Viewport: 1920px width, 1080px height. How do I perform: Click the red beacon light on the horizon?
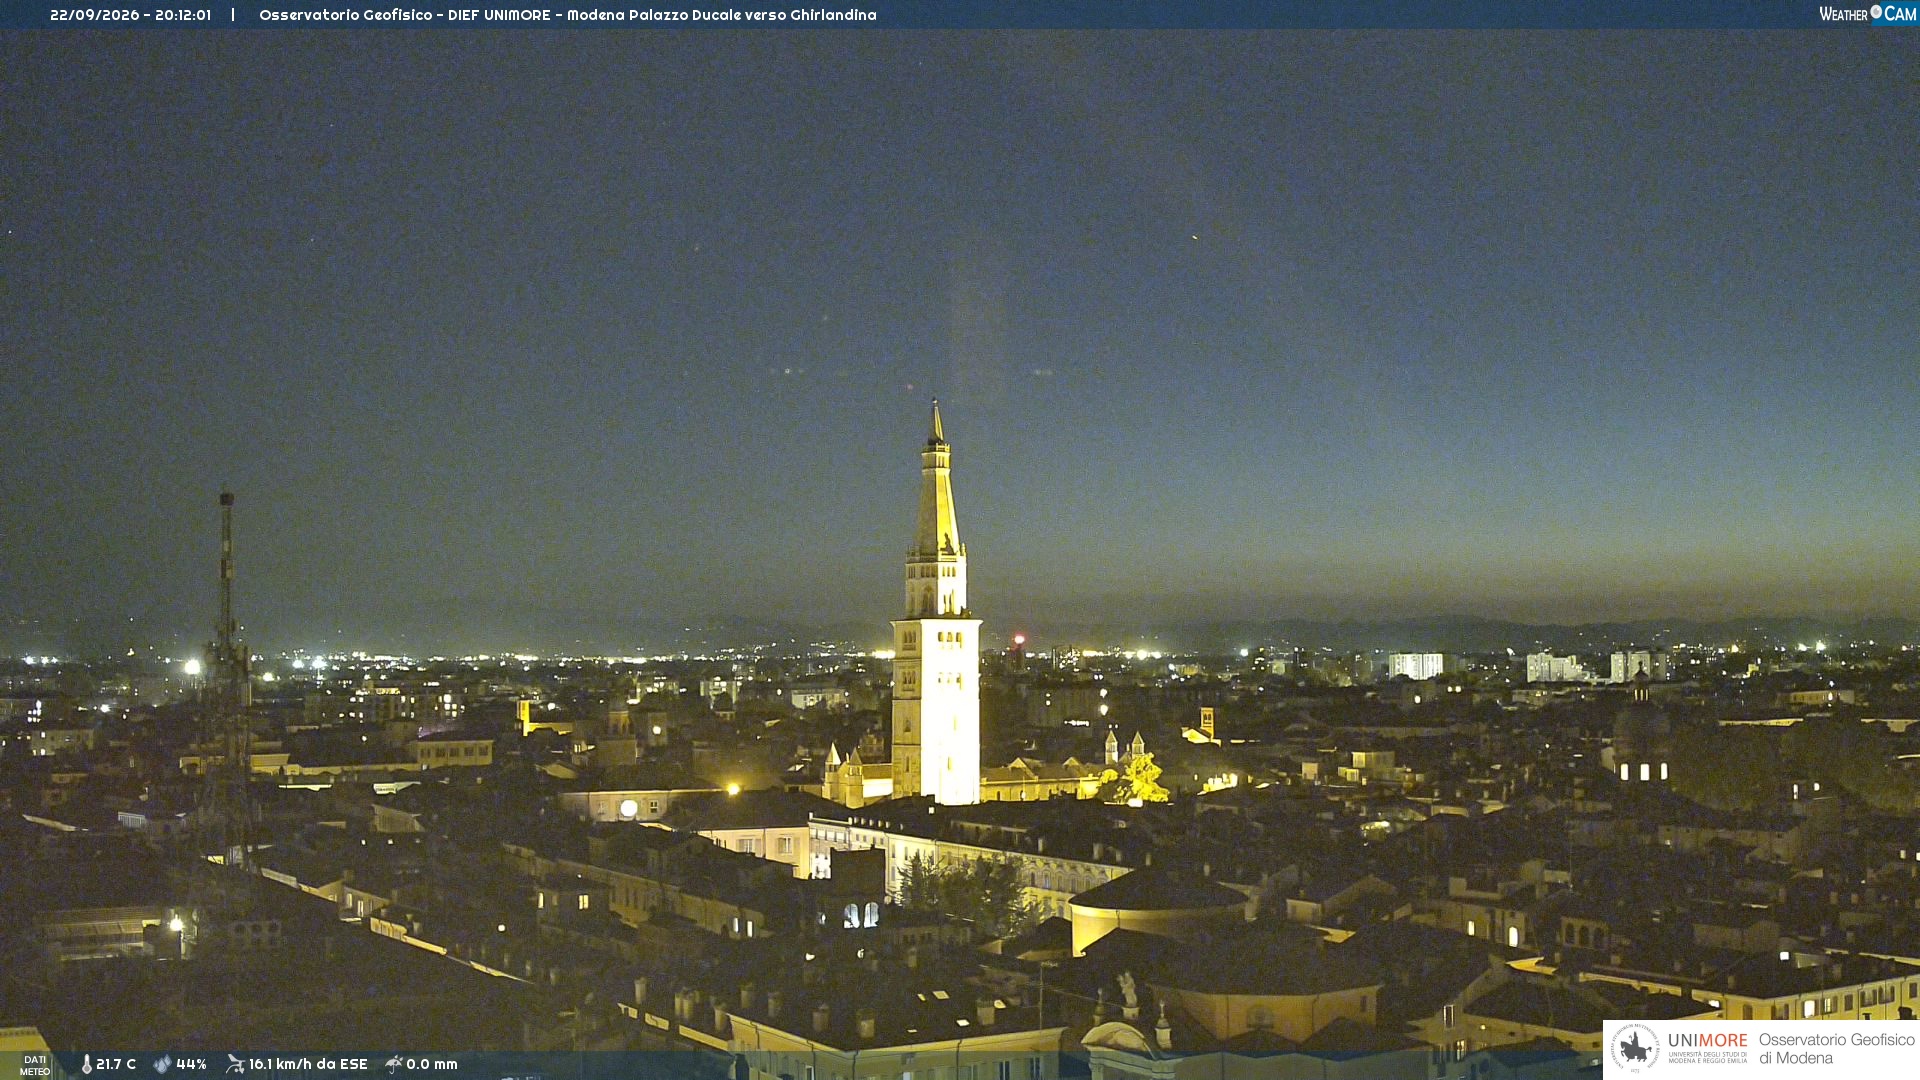tap(1019, 639)
